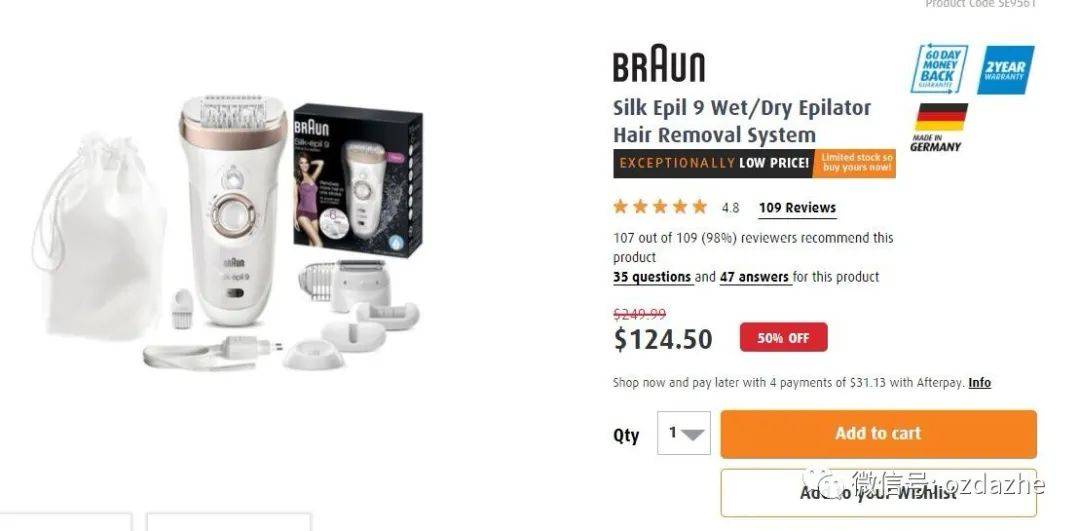Click the main epilator product image
Image resolution: width=1080 pixels, height=531 pixels.
point(233,210)
